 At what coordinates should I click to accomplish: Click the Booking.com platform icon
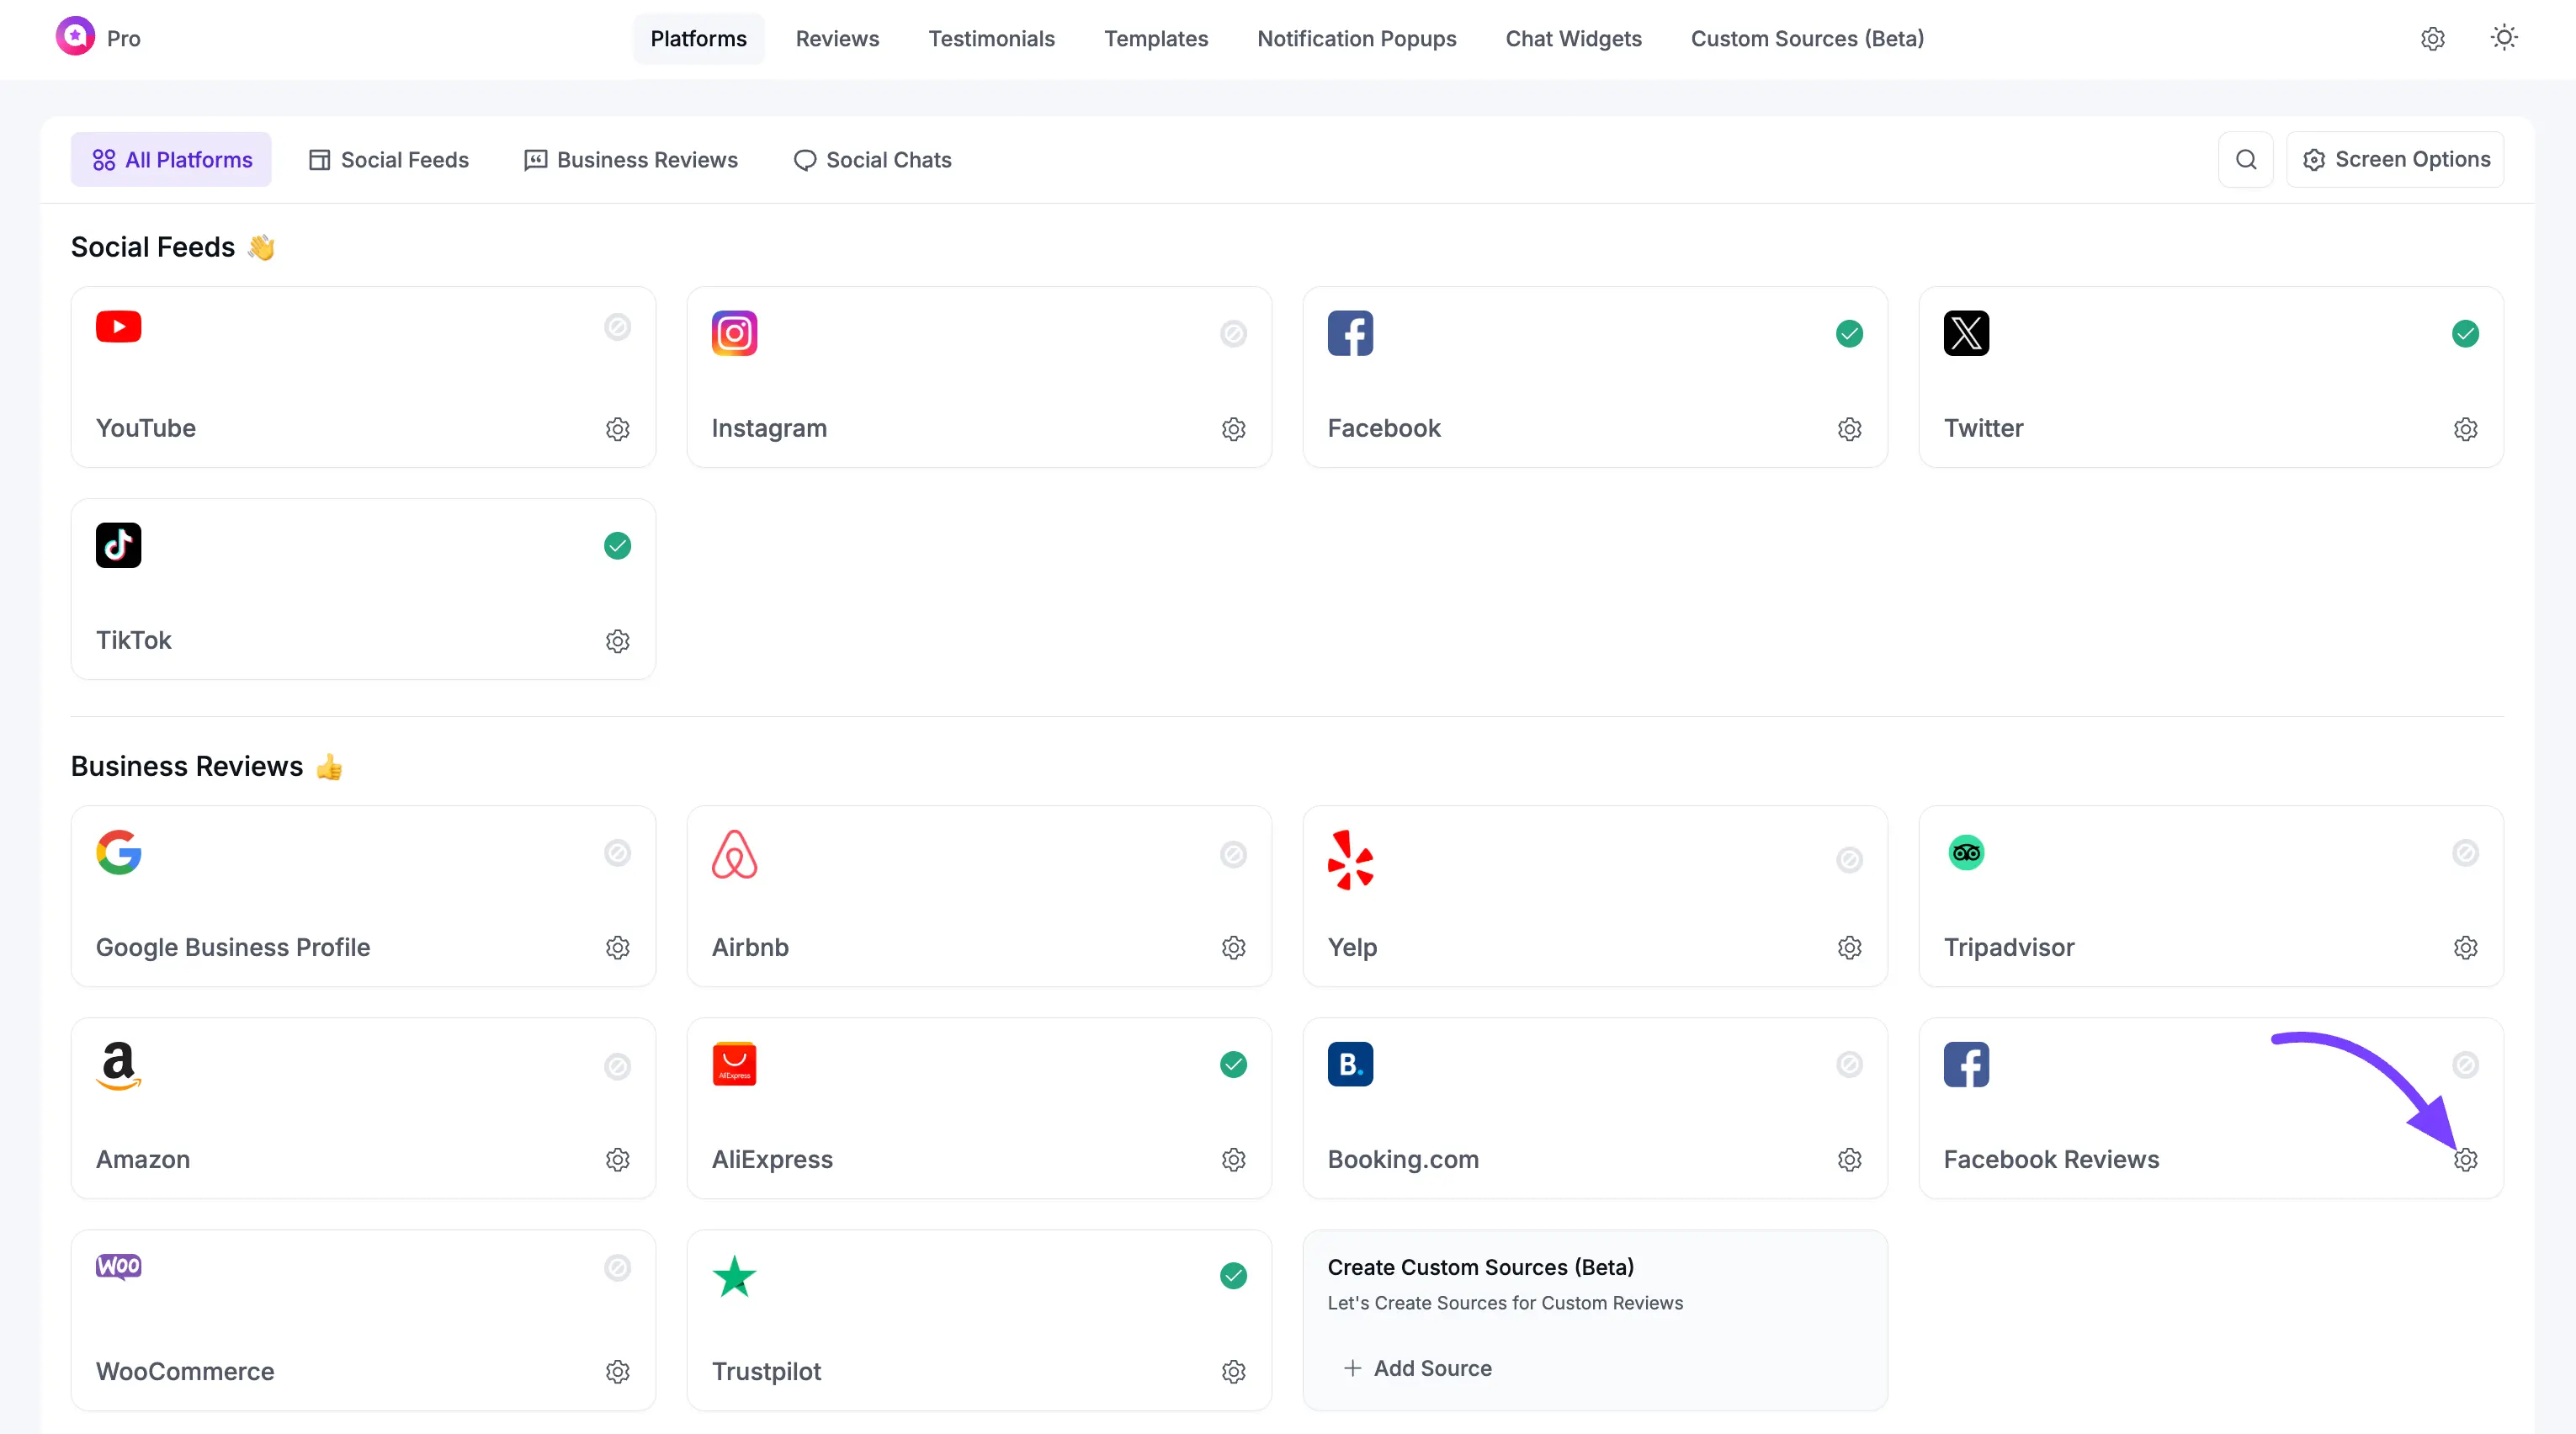(x=1350, y=1064)
